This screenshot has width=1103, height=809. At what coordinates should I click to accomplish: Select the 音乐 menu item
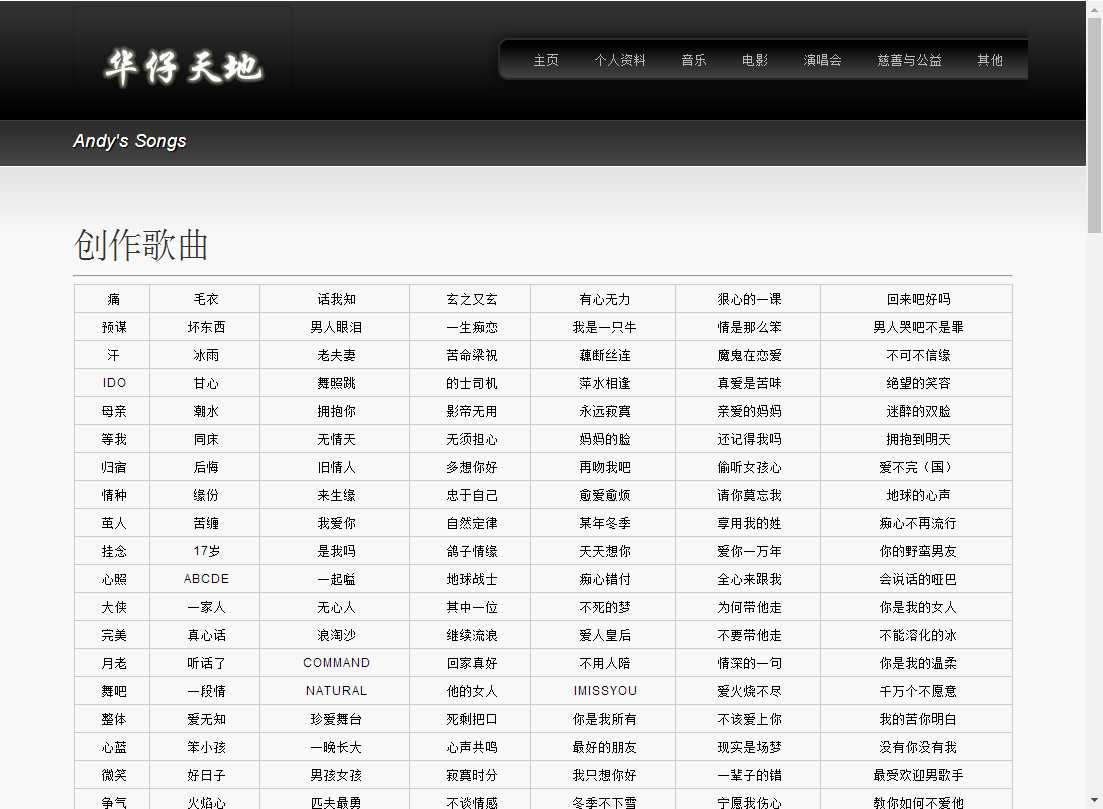click(x=694, y=60)
